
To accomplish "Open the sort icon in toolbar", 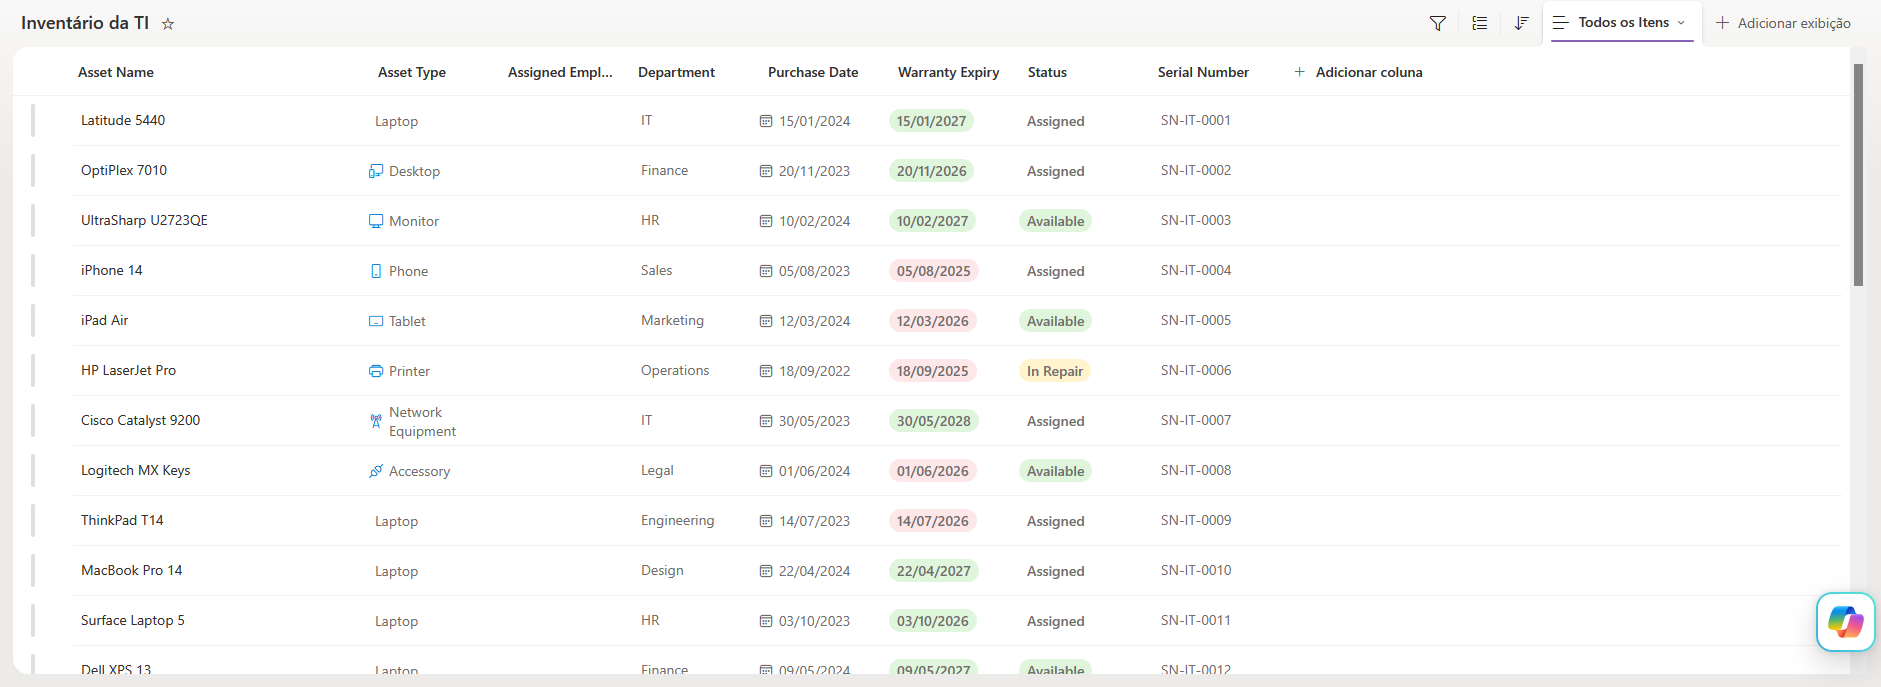I will click(x=1521, y=23).
